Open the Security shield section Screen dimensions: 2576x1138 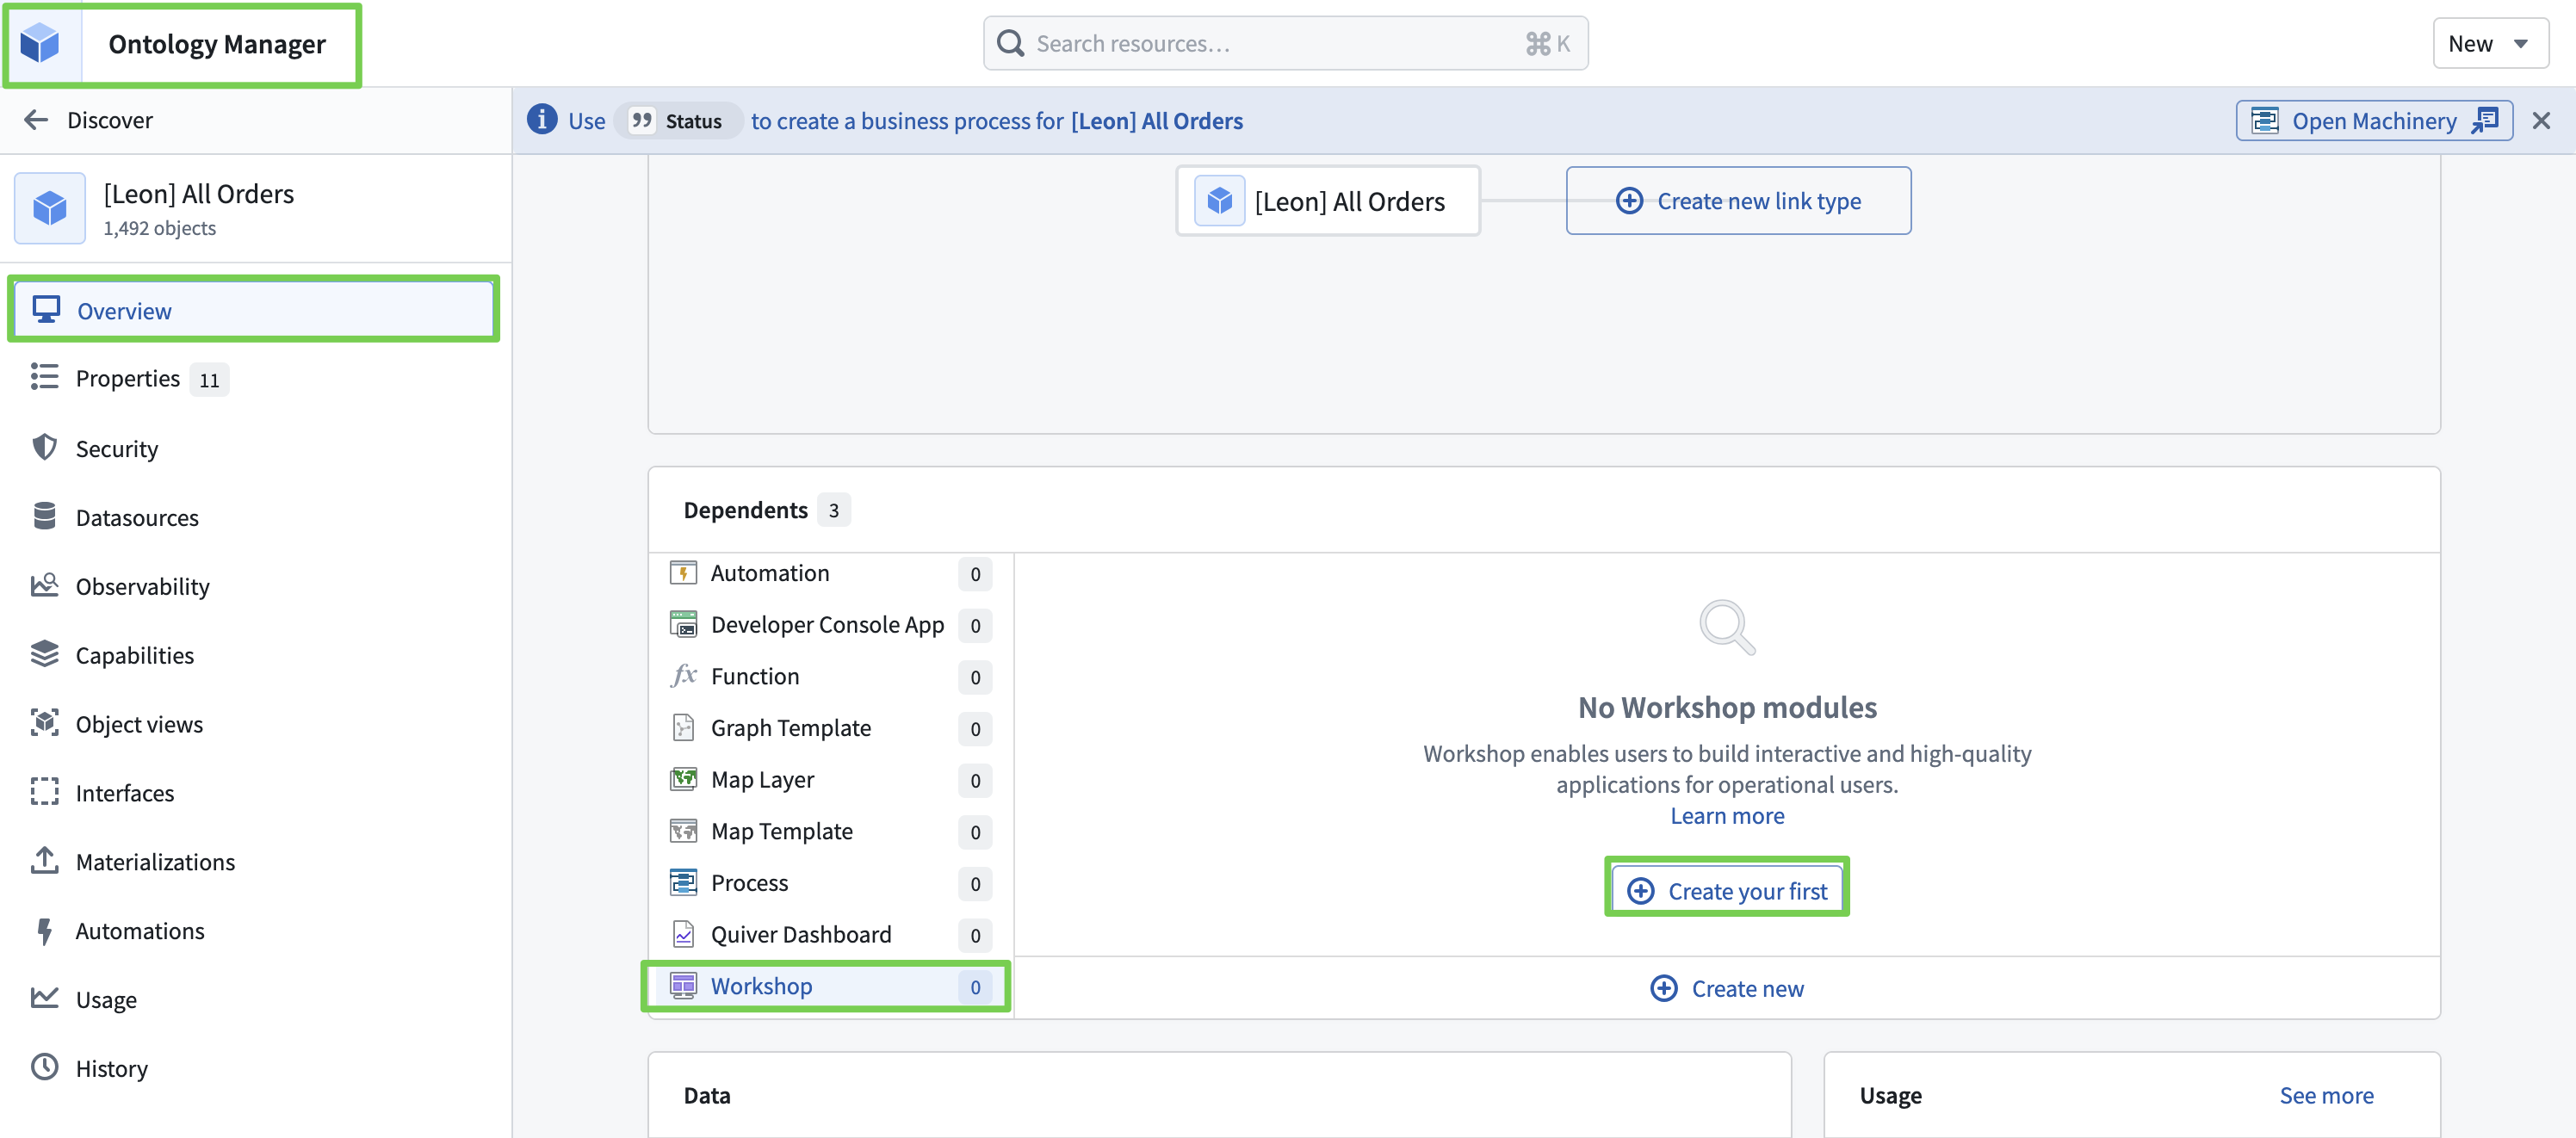(116, 449)
